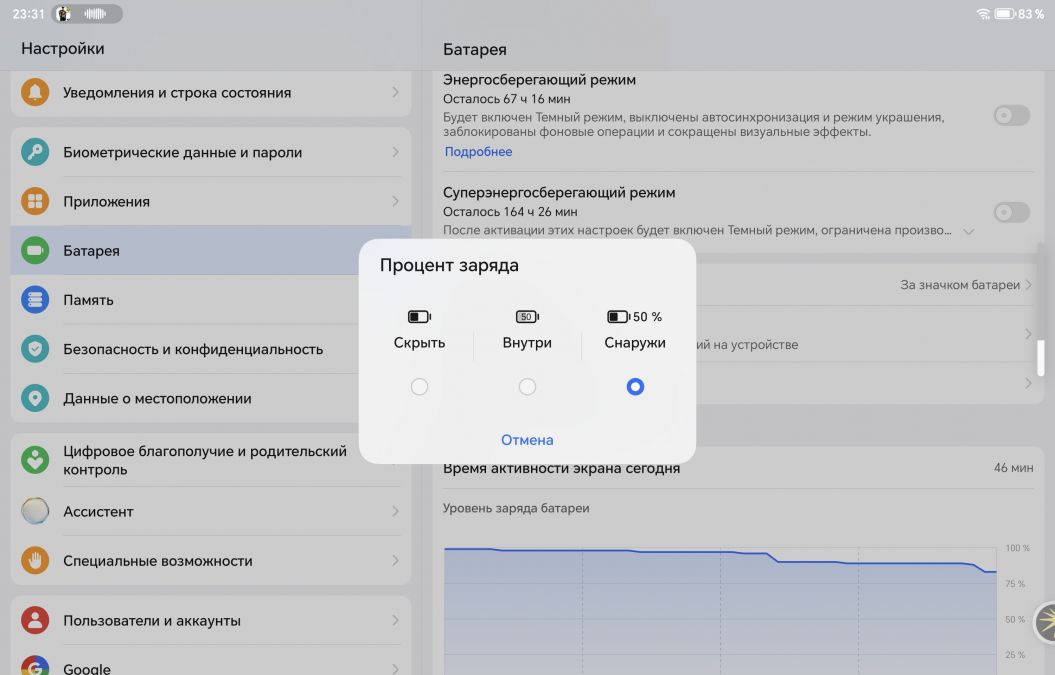Click the red Пользователи и аккаунты icon
This screenshot has width=1055, height=675.
tap(35, 620)
